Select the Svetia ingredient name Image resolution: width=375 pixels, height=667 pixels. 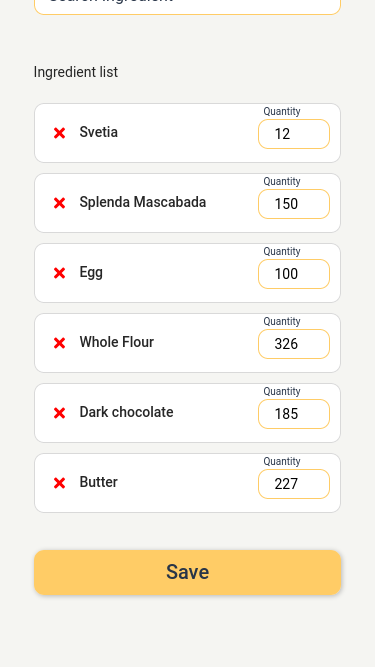(x=99, y=132)
